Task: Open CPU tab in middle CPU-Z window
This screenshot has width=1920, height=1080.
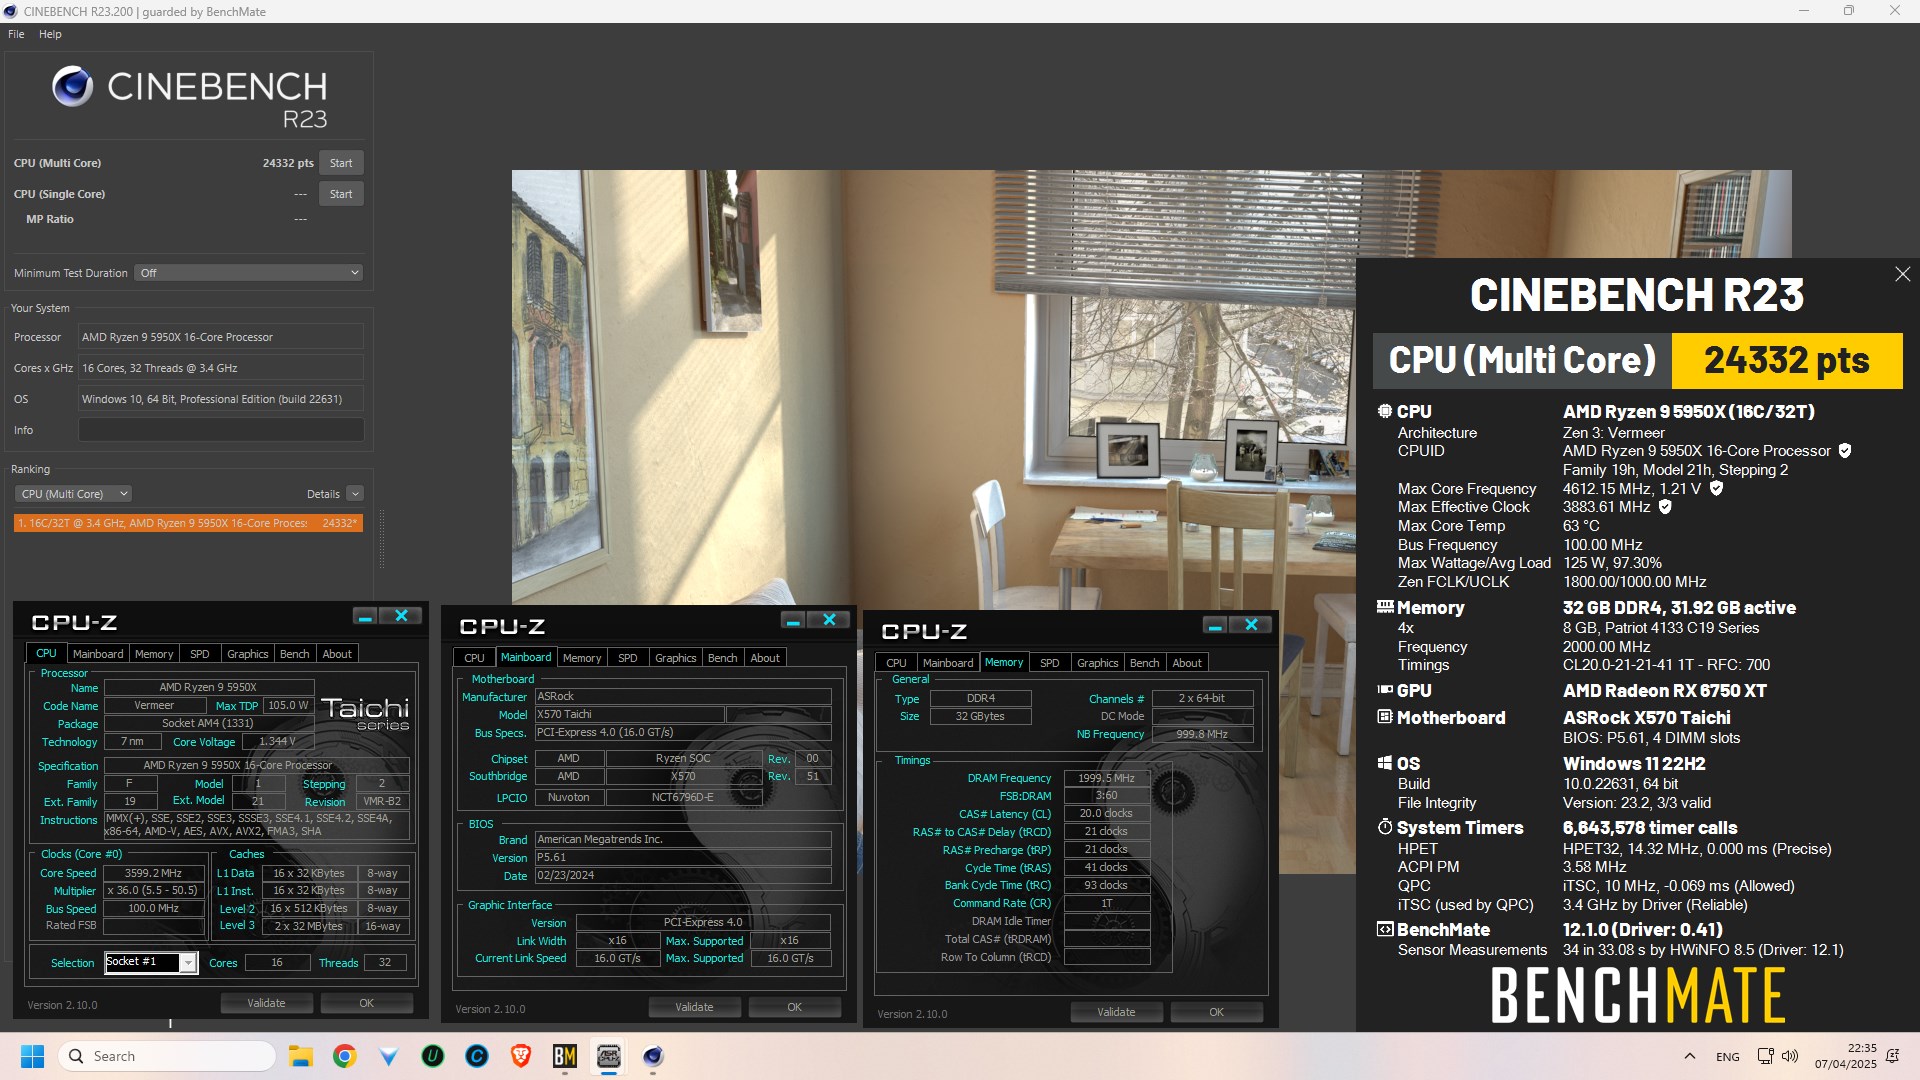Action: tap(474, 658)
